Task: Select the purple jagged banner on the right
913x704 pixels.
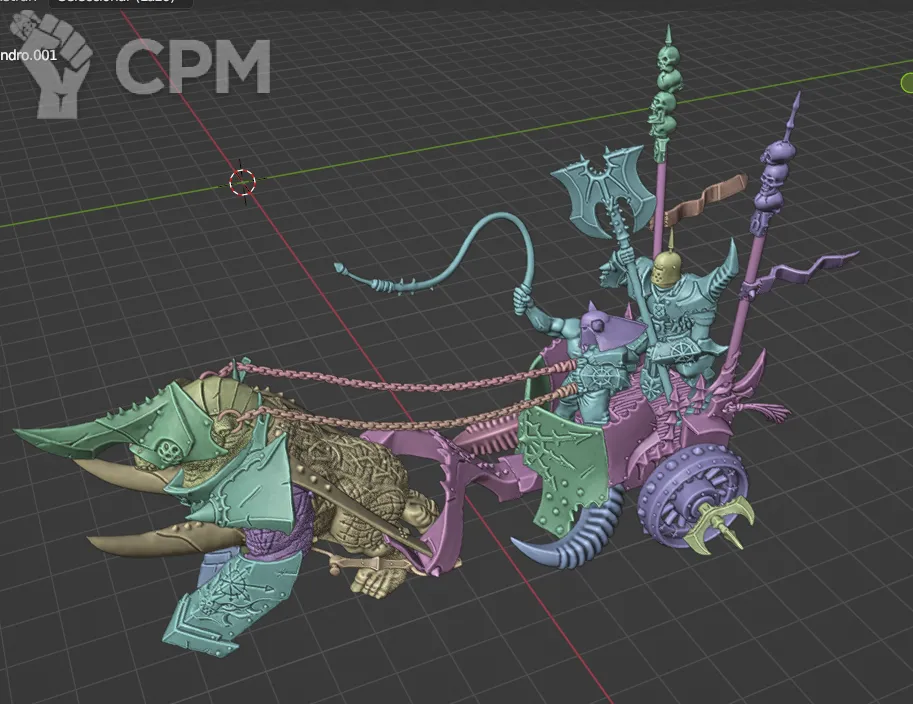Action: 808,270
